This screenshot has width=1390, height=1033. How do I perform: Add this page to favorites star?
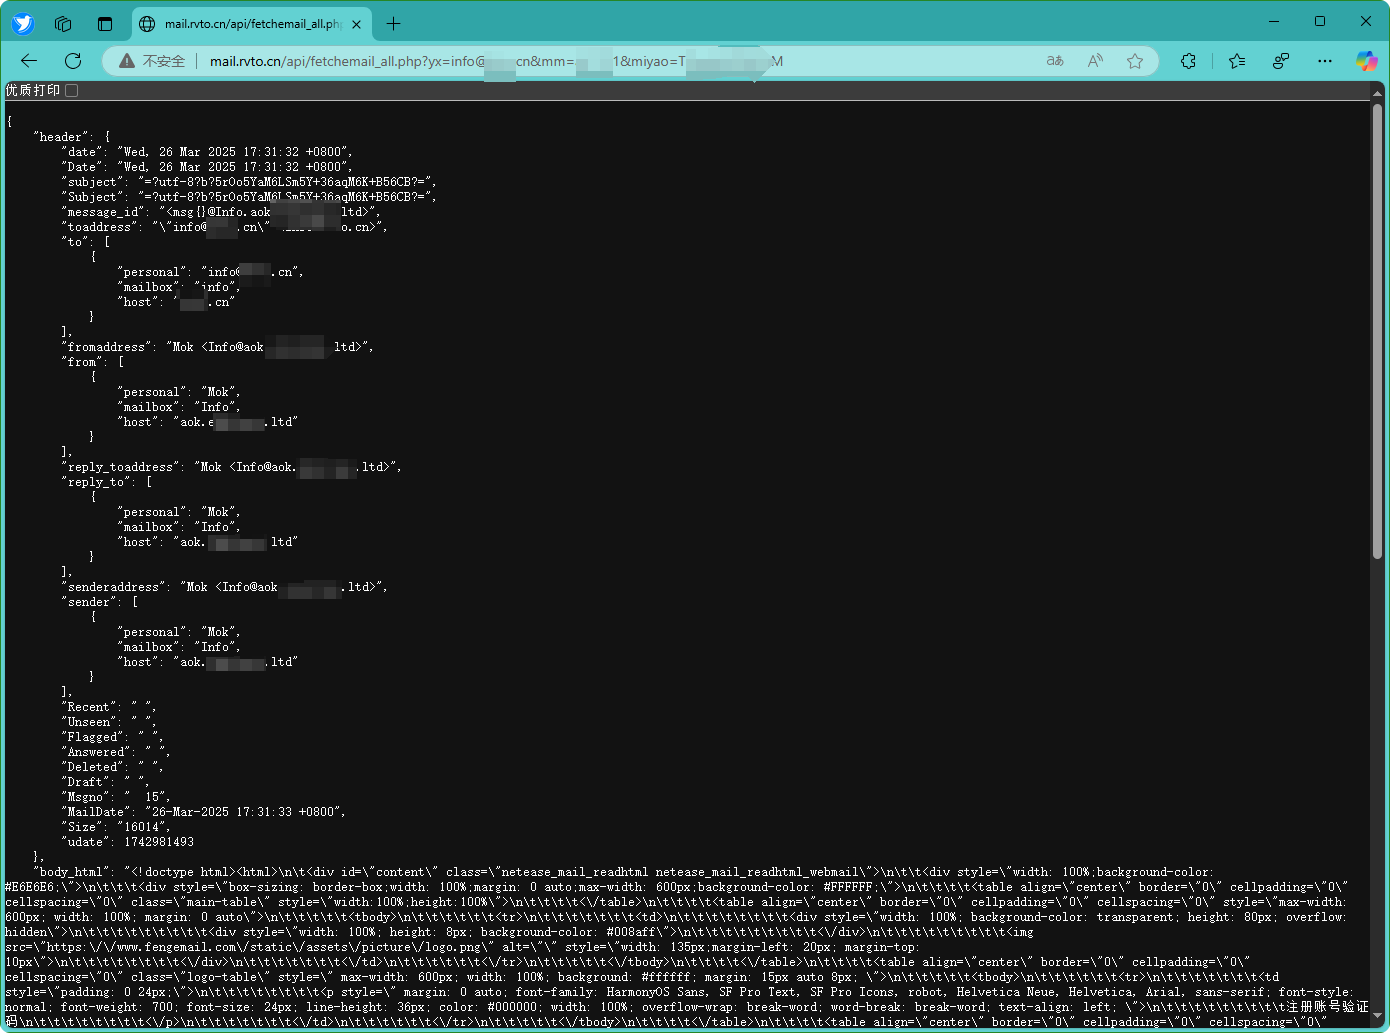pos(1135,61)
